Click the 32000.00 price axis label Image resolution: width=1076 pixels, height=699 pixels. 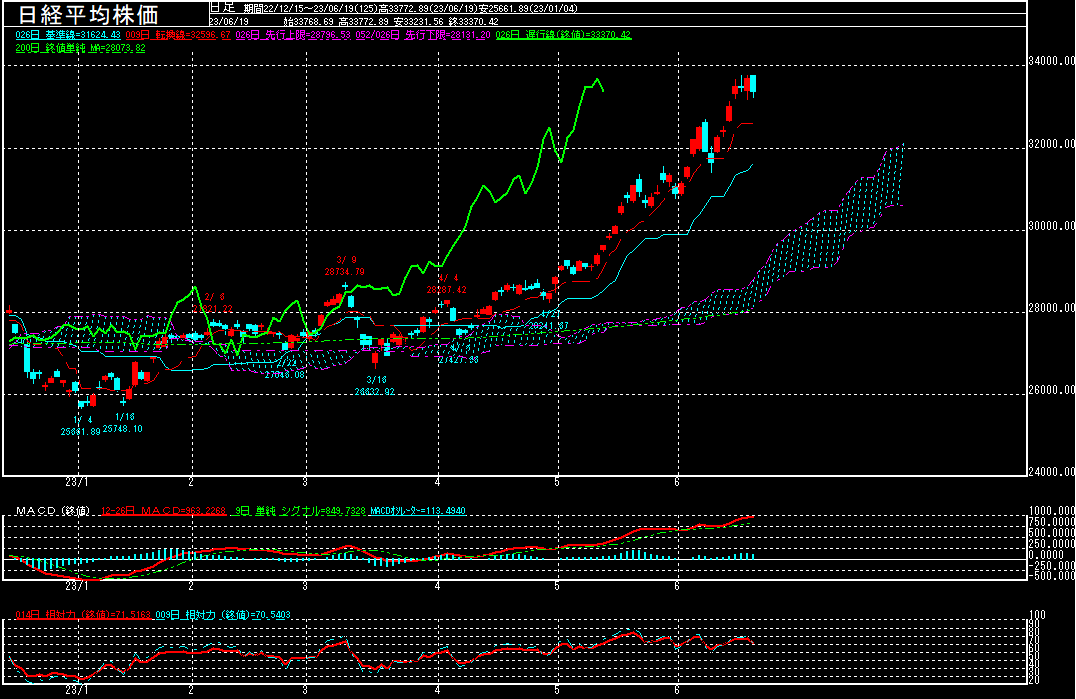(1051, 144)
